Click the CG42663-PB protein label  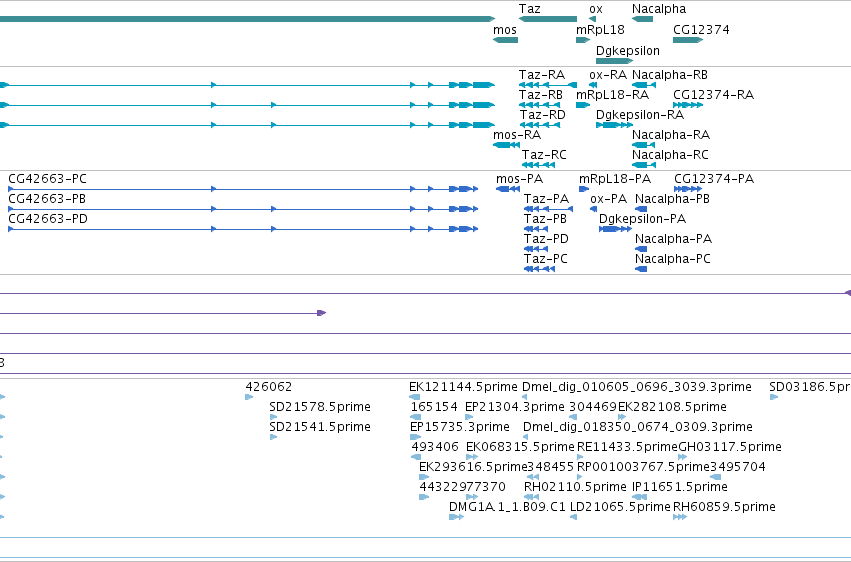47,199
